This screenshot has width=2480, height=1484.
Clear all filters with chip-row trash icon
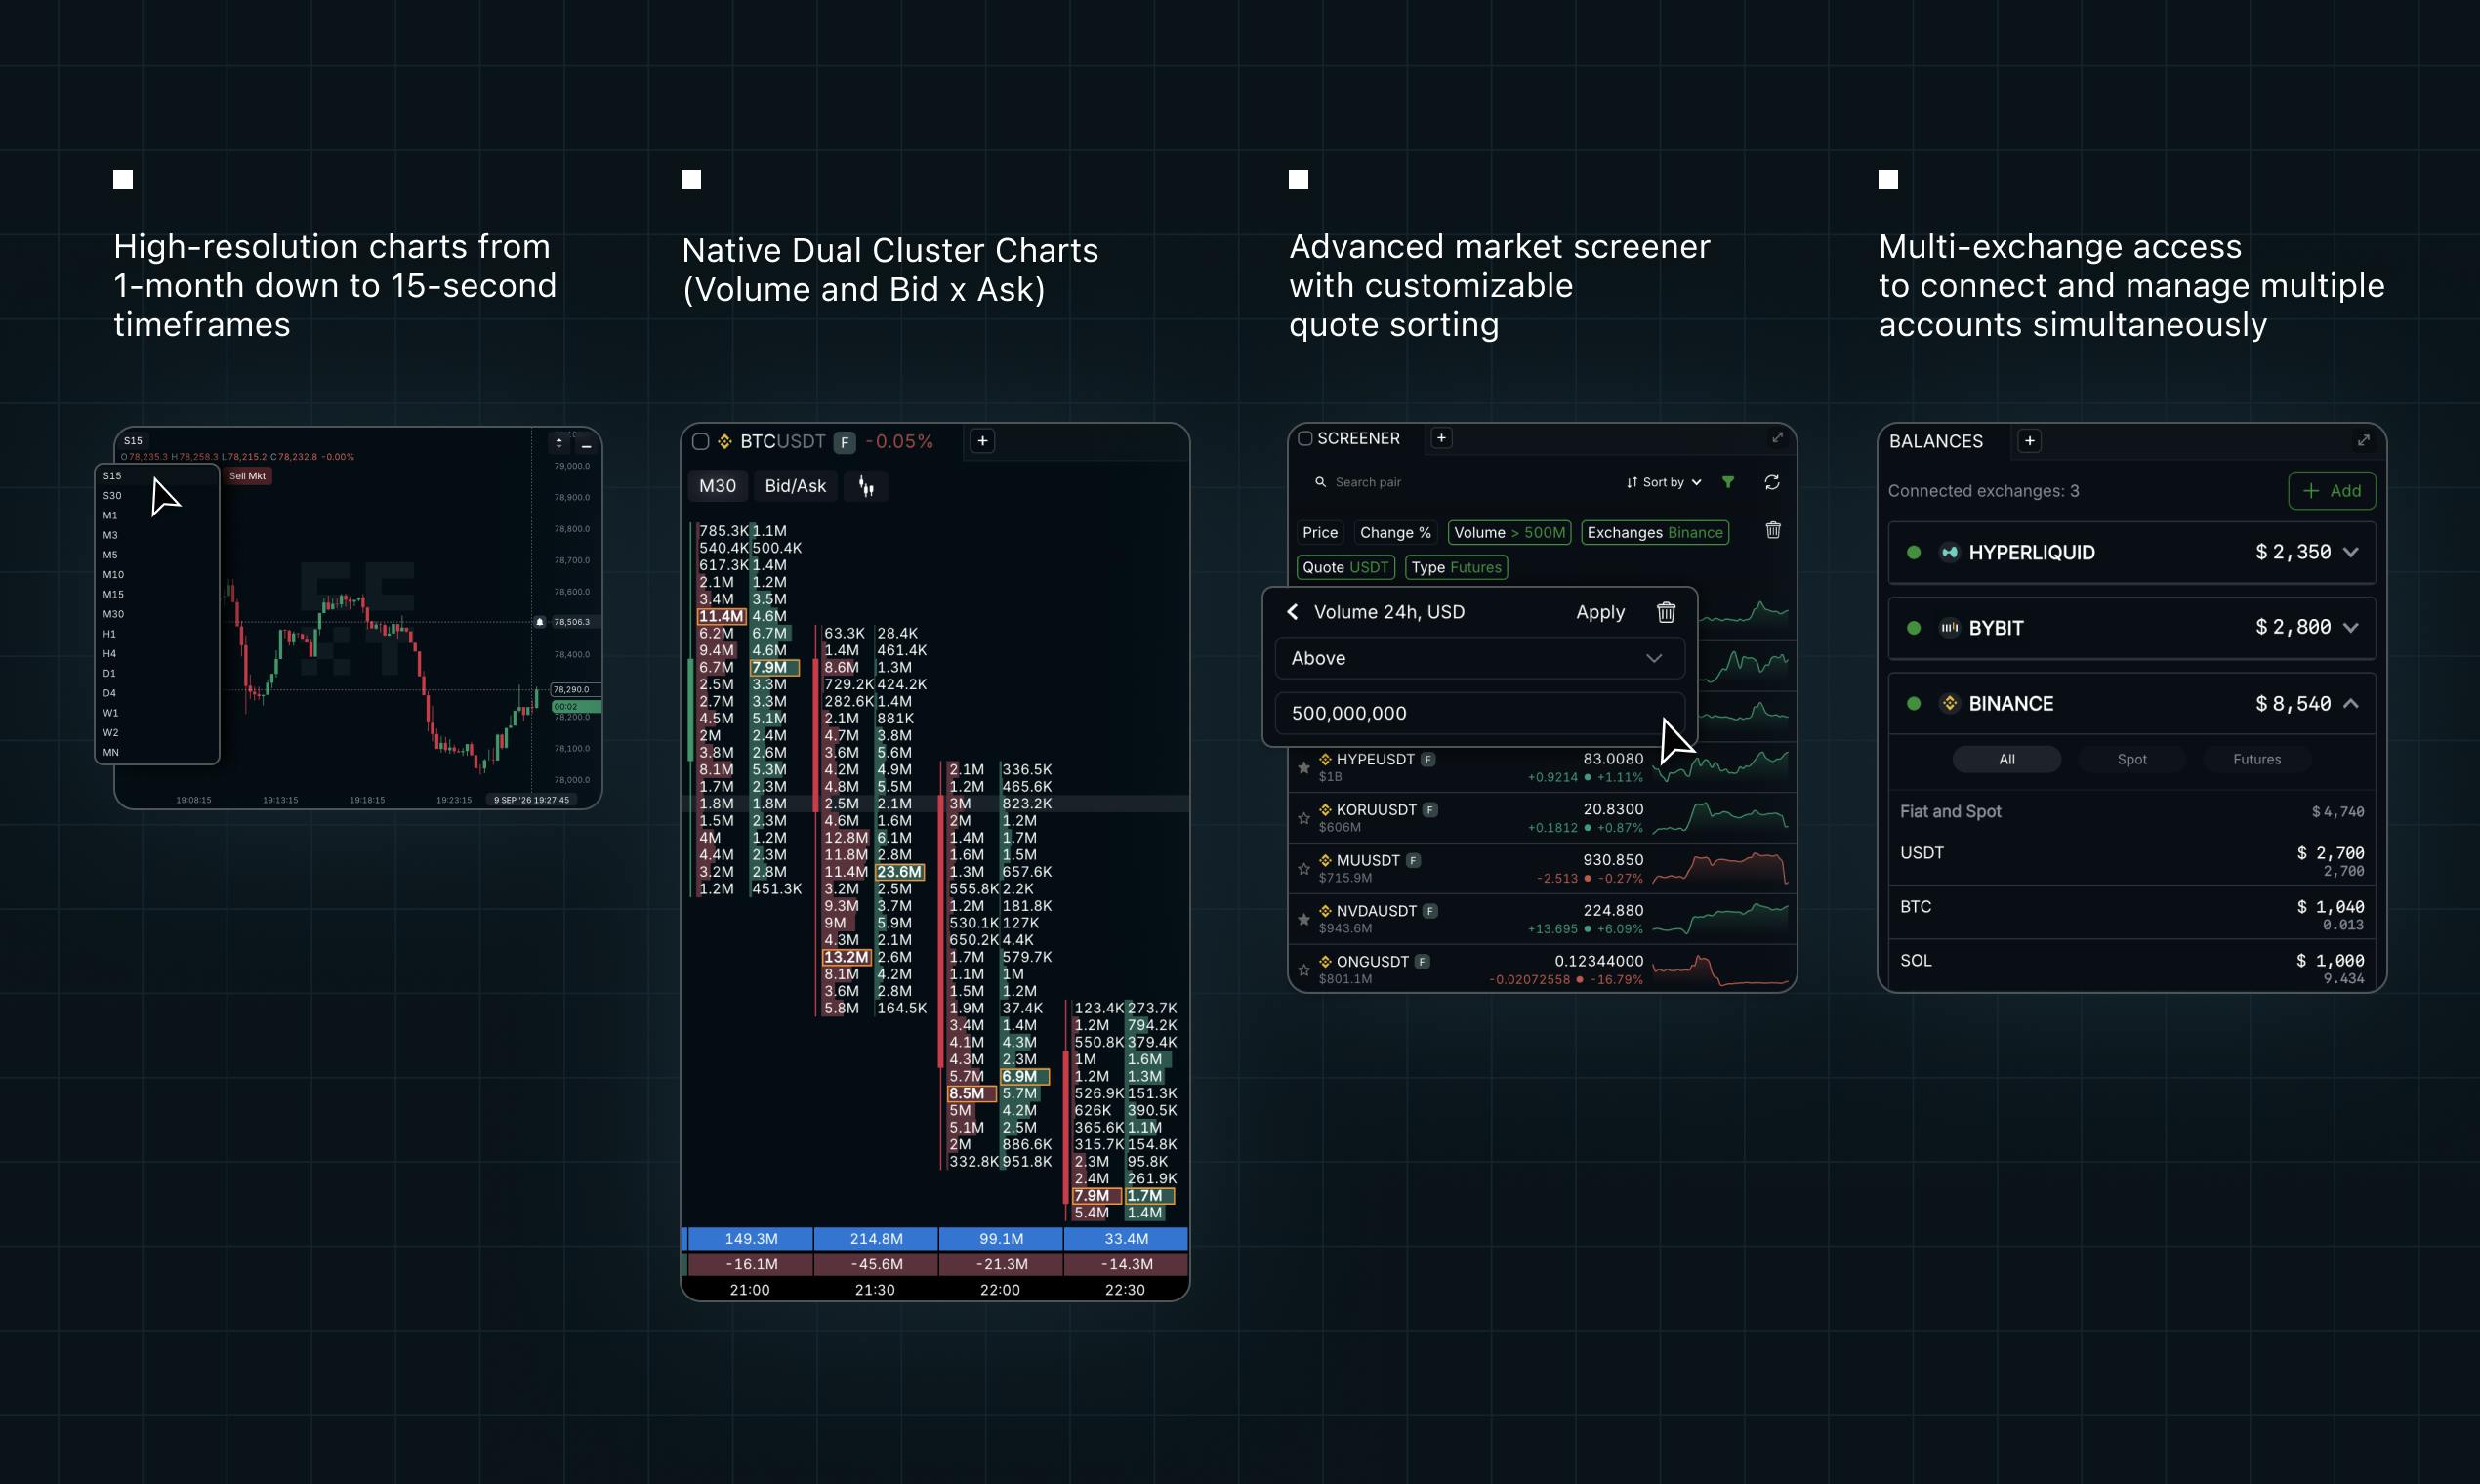(1773, 530)
